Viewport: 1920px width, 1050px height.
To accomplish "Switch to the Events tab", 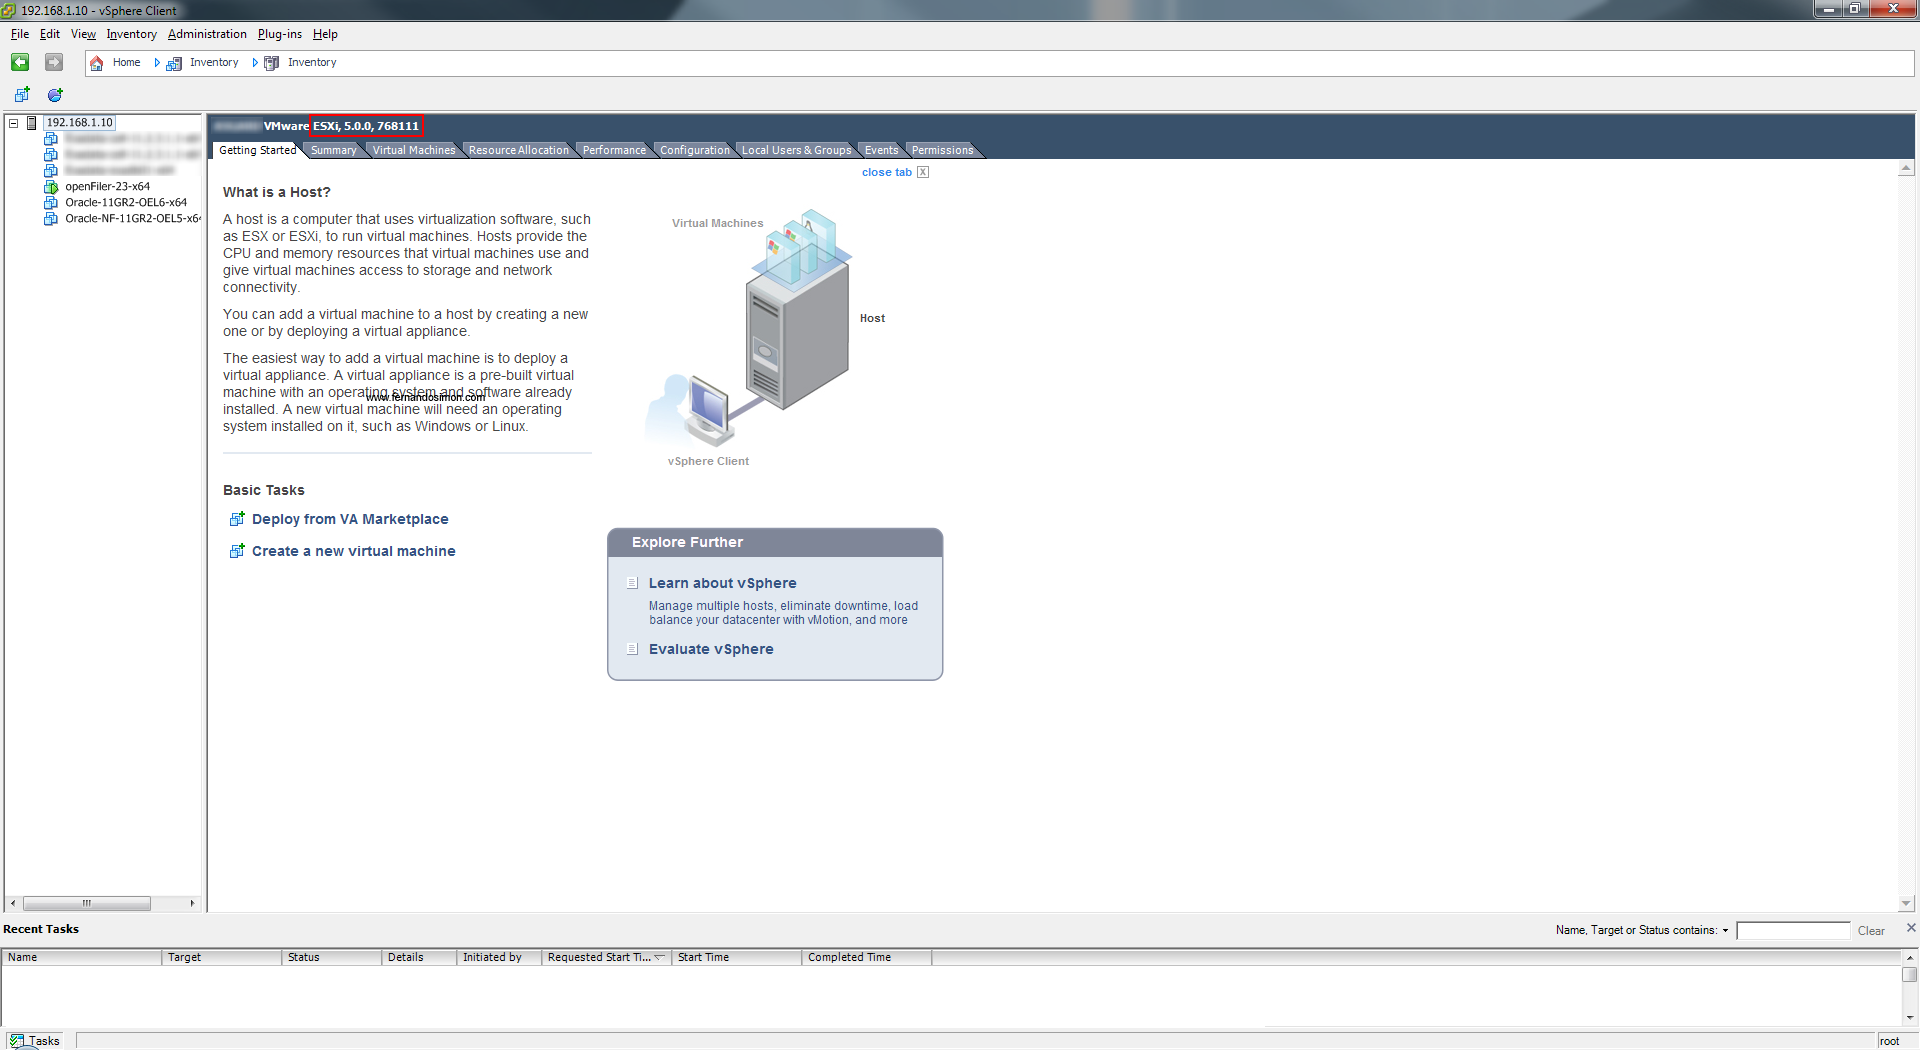I will coord(881,150).
